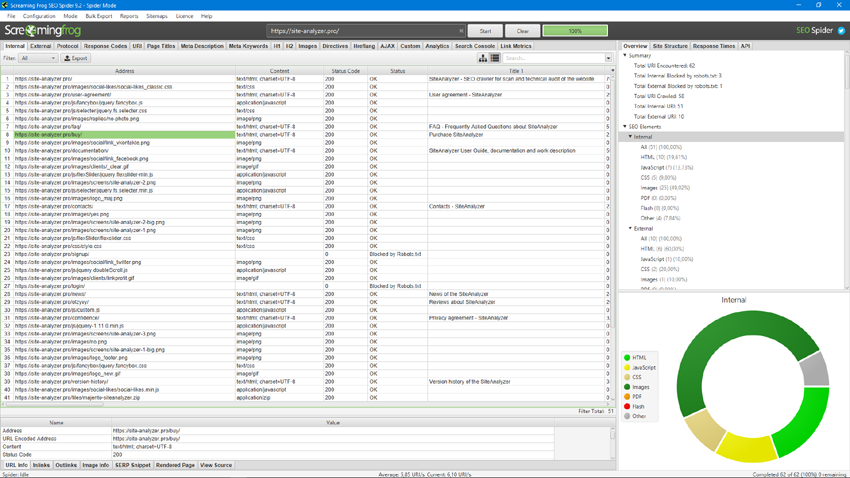The width and height of the screenshot is (850, 478).
Task: Open the Page Titles tab
Action: tap(161, 46)
